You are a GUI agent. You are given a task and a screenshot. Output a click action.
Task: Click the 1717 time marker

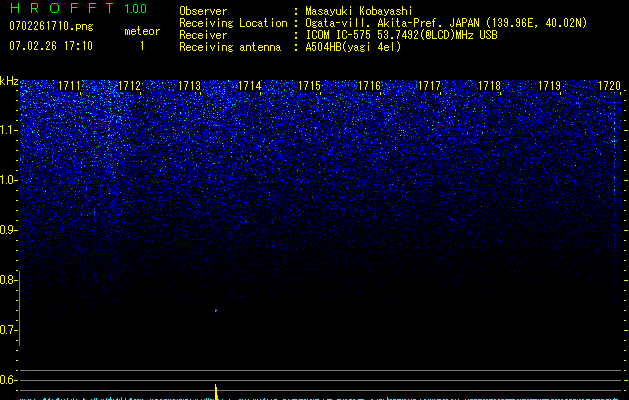click(x=430, y=86)
